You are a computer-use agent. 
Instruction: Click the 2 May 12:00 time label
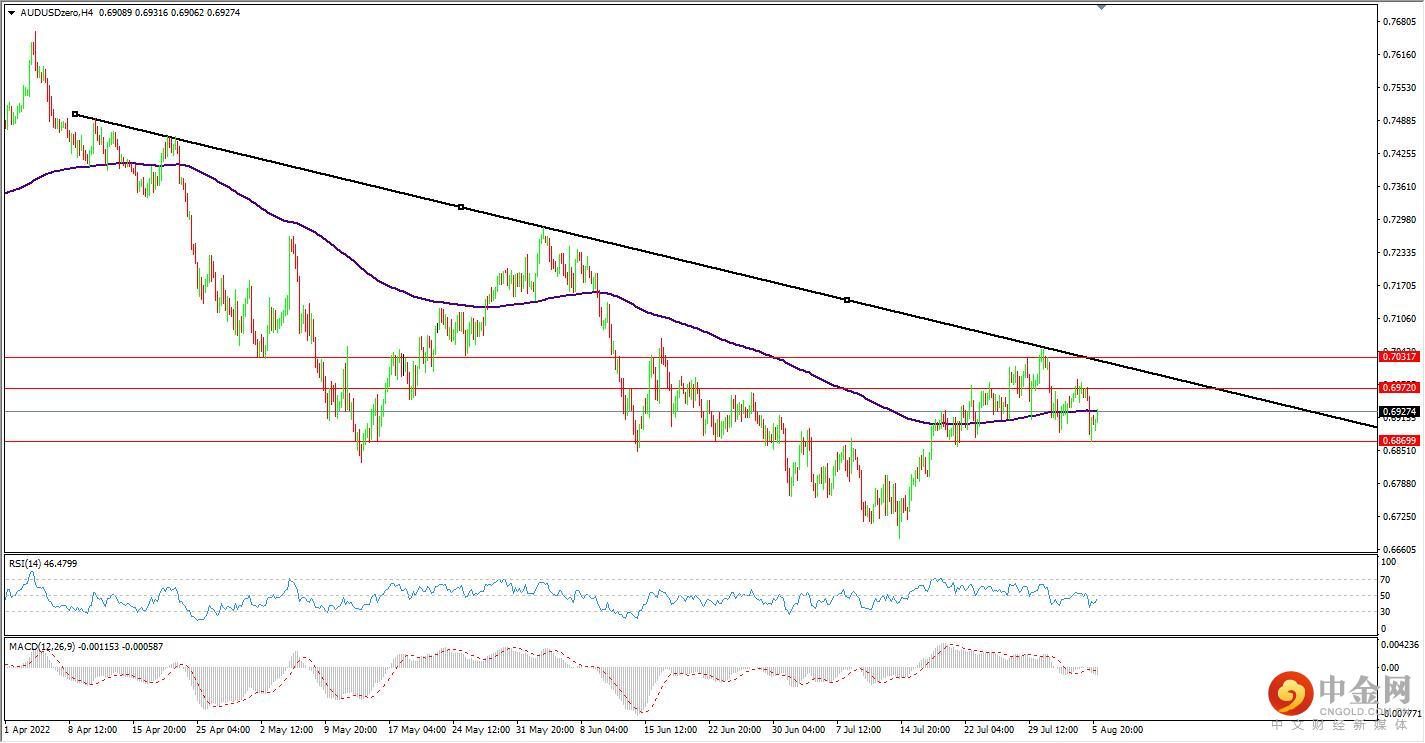[287, 730]
